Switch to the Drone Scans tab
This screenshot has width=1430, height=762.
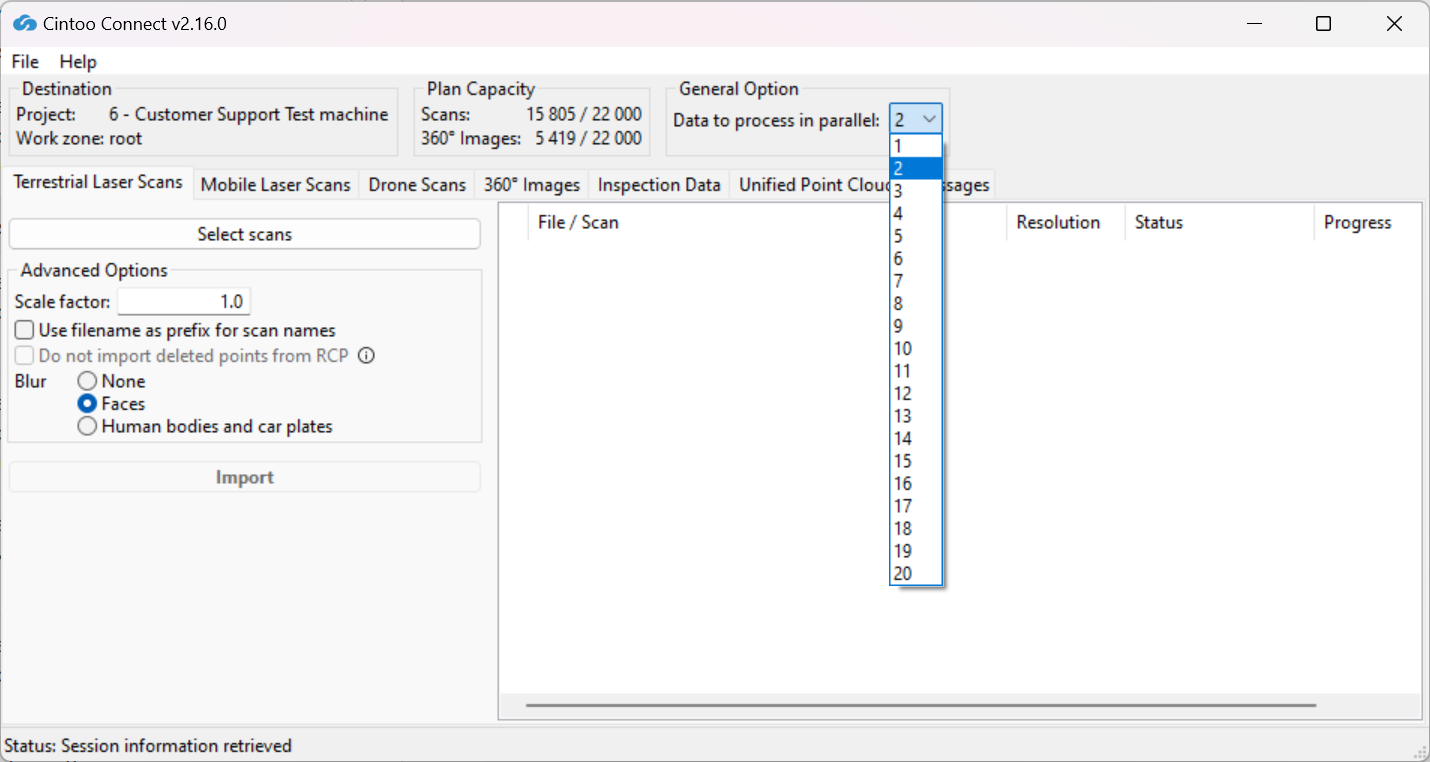tap(417, 185)
